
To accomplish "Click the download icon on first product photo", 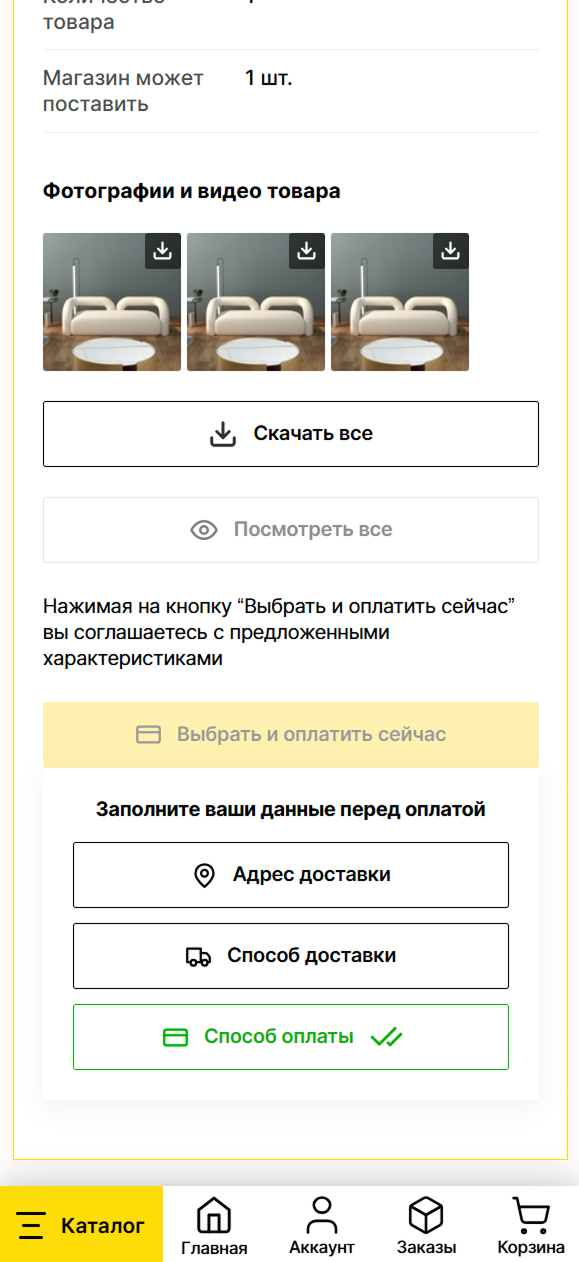I will tap(161, 252).
